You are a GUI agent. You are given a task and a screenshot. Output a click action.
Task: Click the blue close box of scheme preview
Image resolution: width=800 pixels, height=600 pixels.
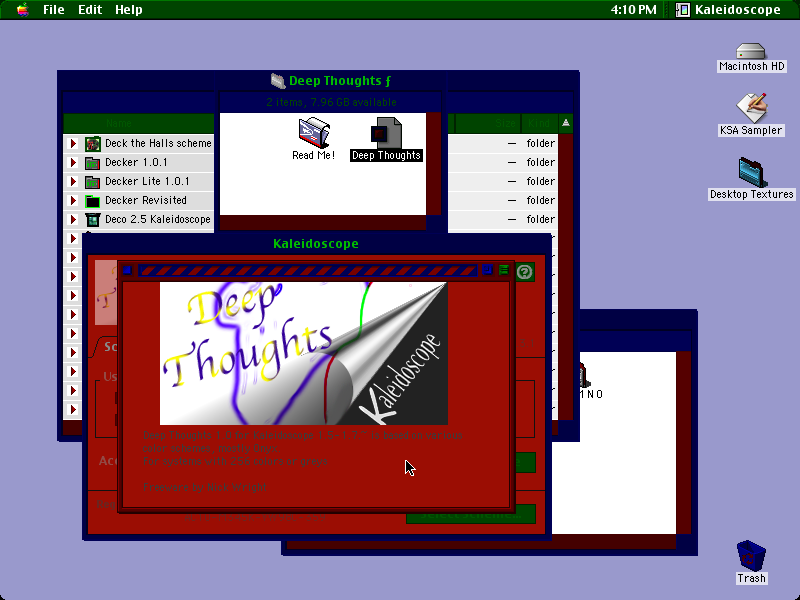pos(128,270)
